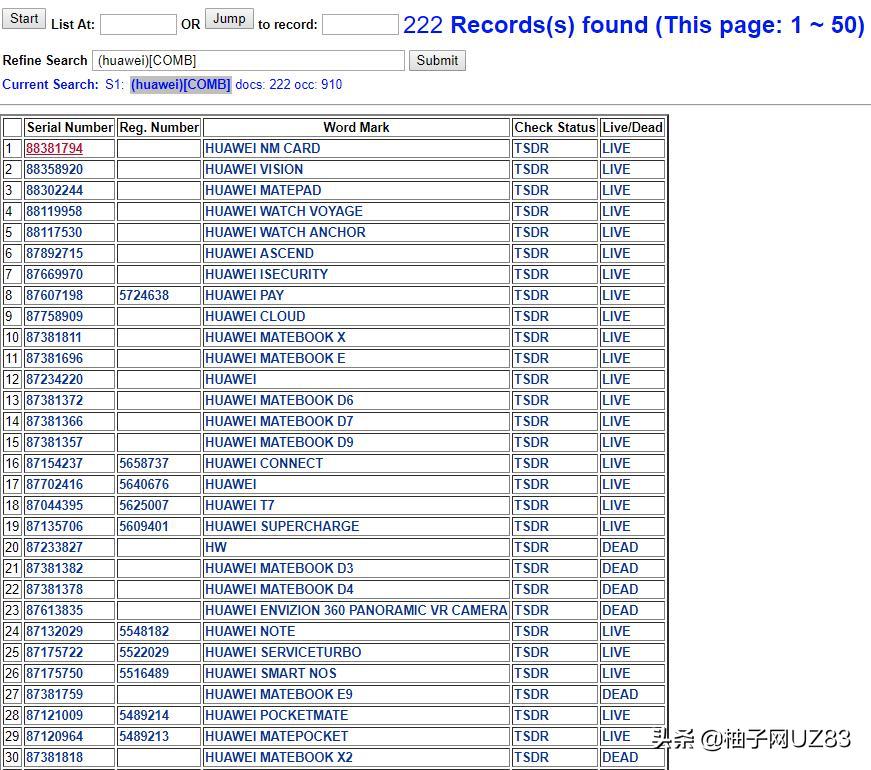The height and width of the screenshot is (770, 871).
Task: Open registration number 5724638
Action: click(144, 296)
